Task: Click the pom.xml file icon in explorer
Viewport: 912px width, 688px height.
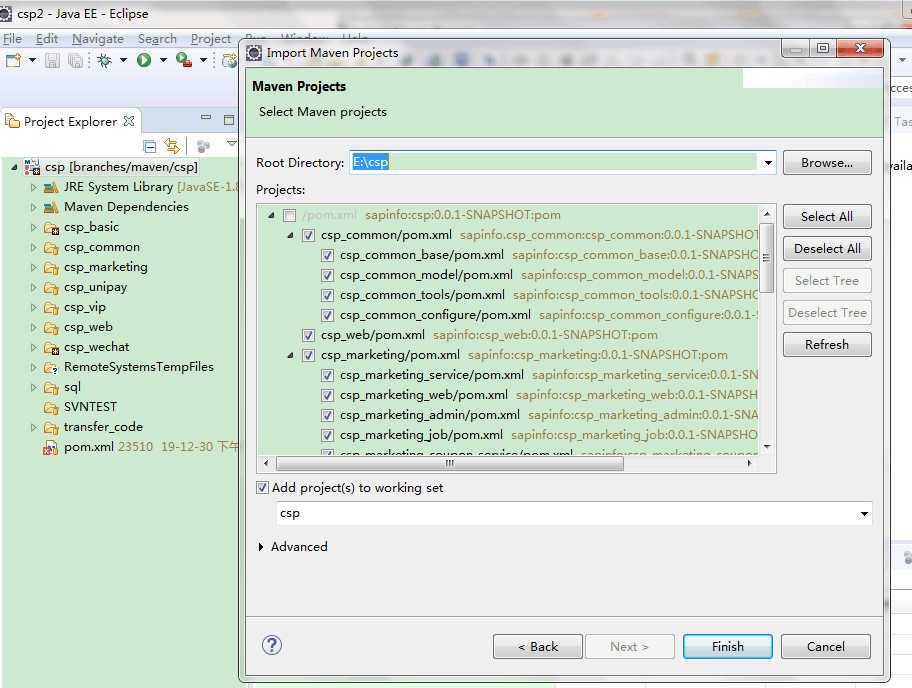Action: point(50,447)
